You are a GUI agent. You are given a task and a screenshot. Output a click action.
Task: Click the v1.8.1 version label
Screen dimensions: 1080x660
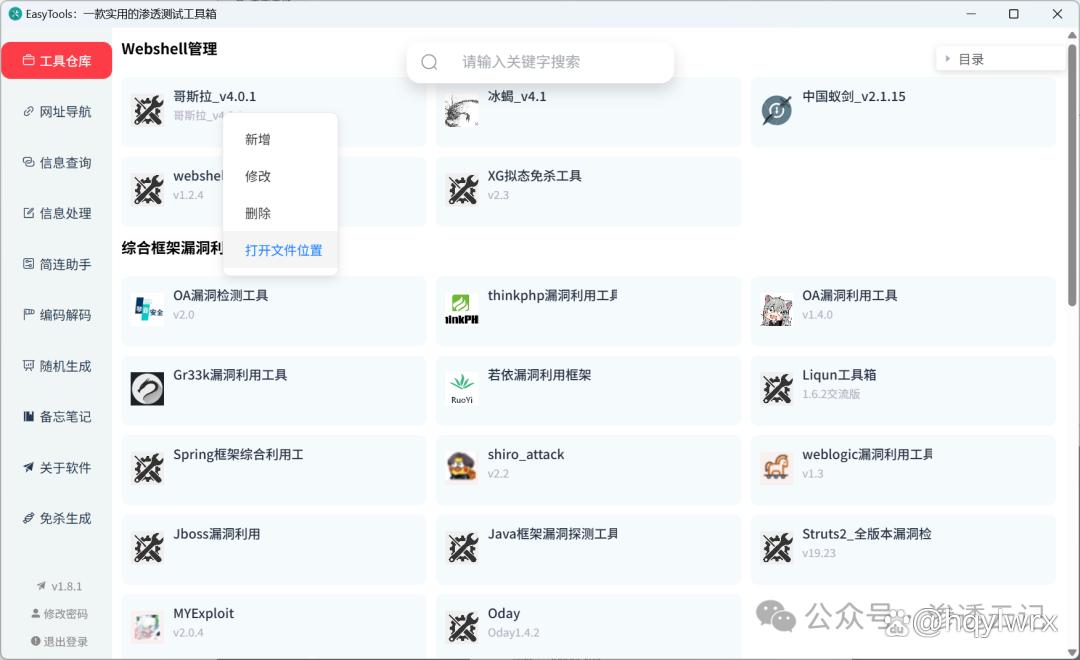coord(59,586)
